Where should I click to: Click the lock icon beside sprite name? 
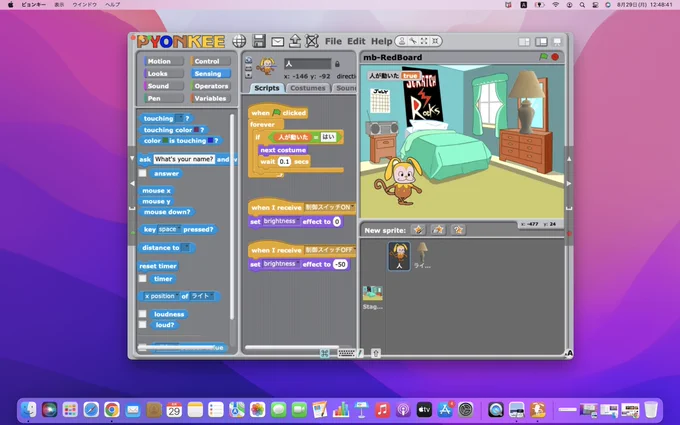pos(337,64)
